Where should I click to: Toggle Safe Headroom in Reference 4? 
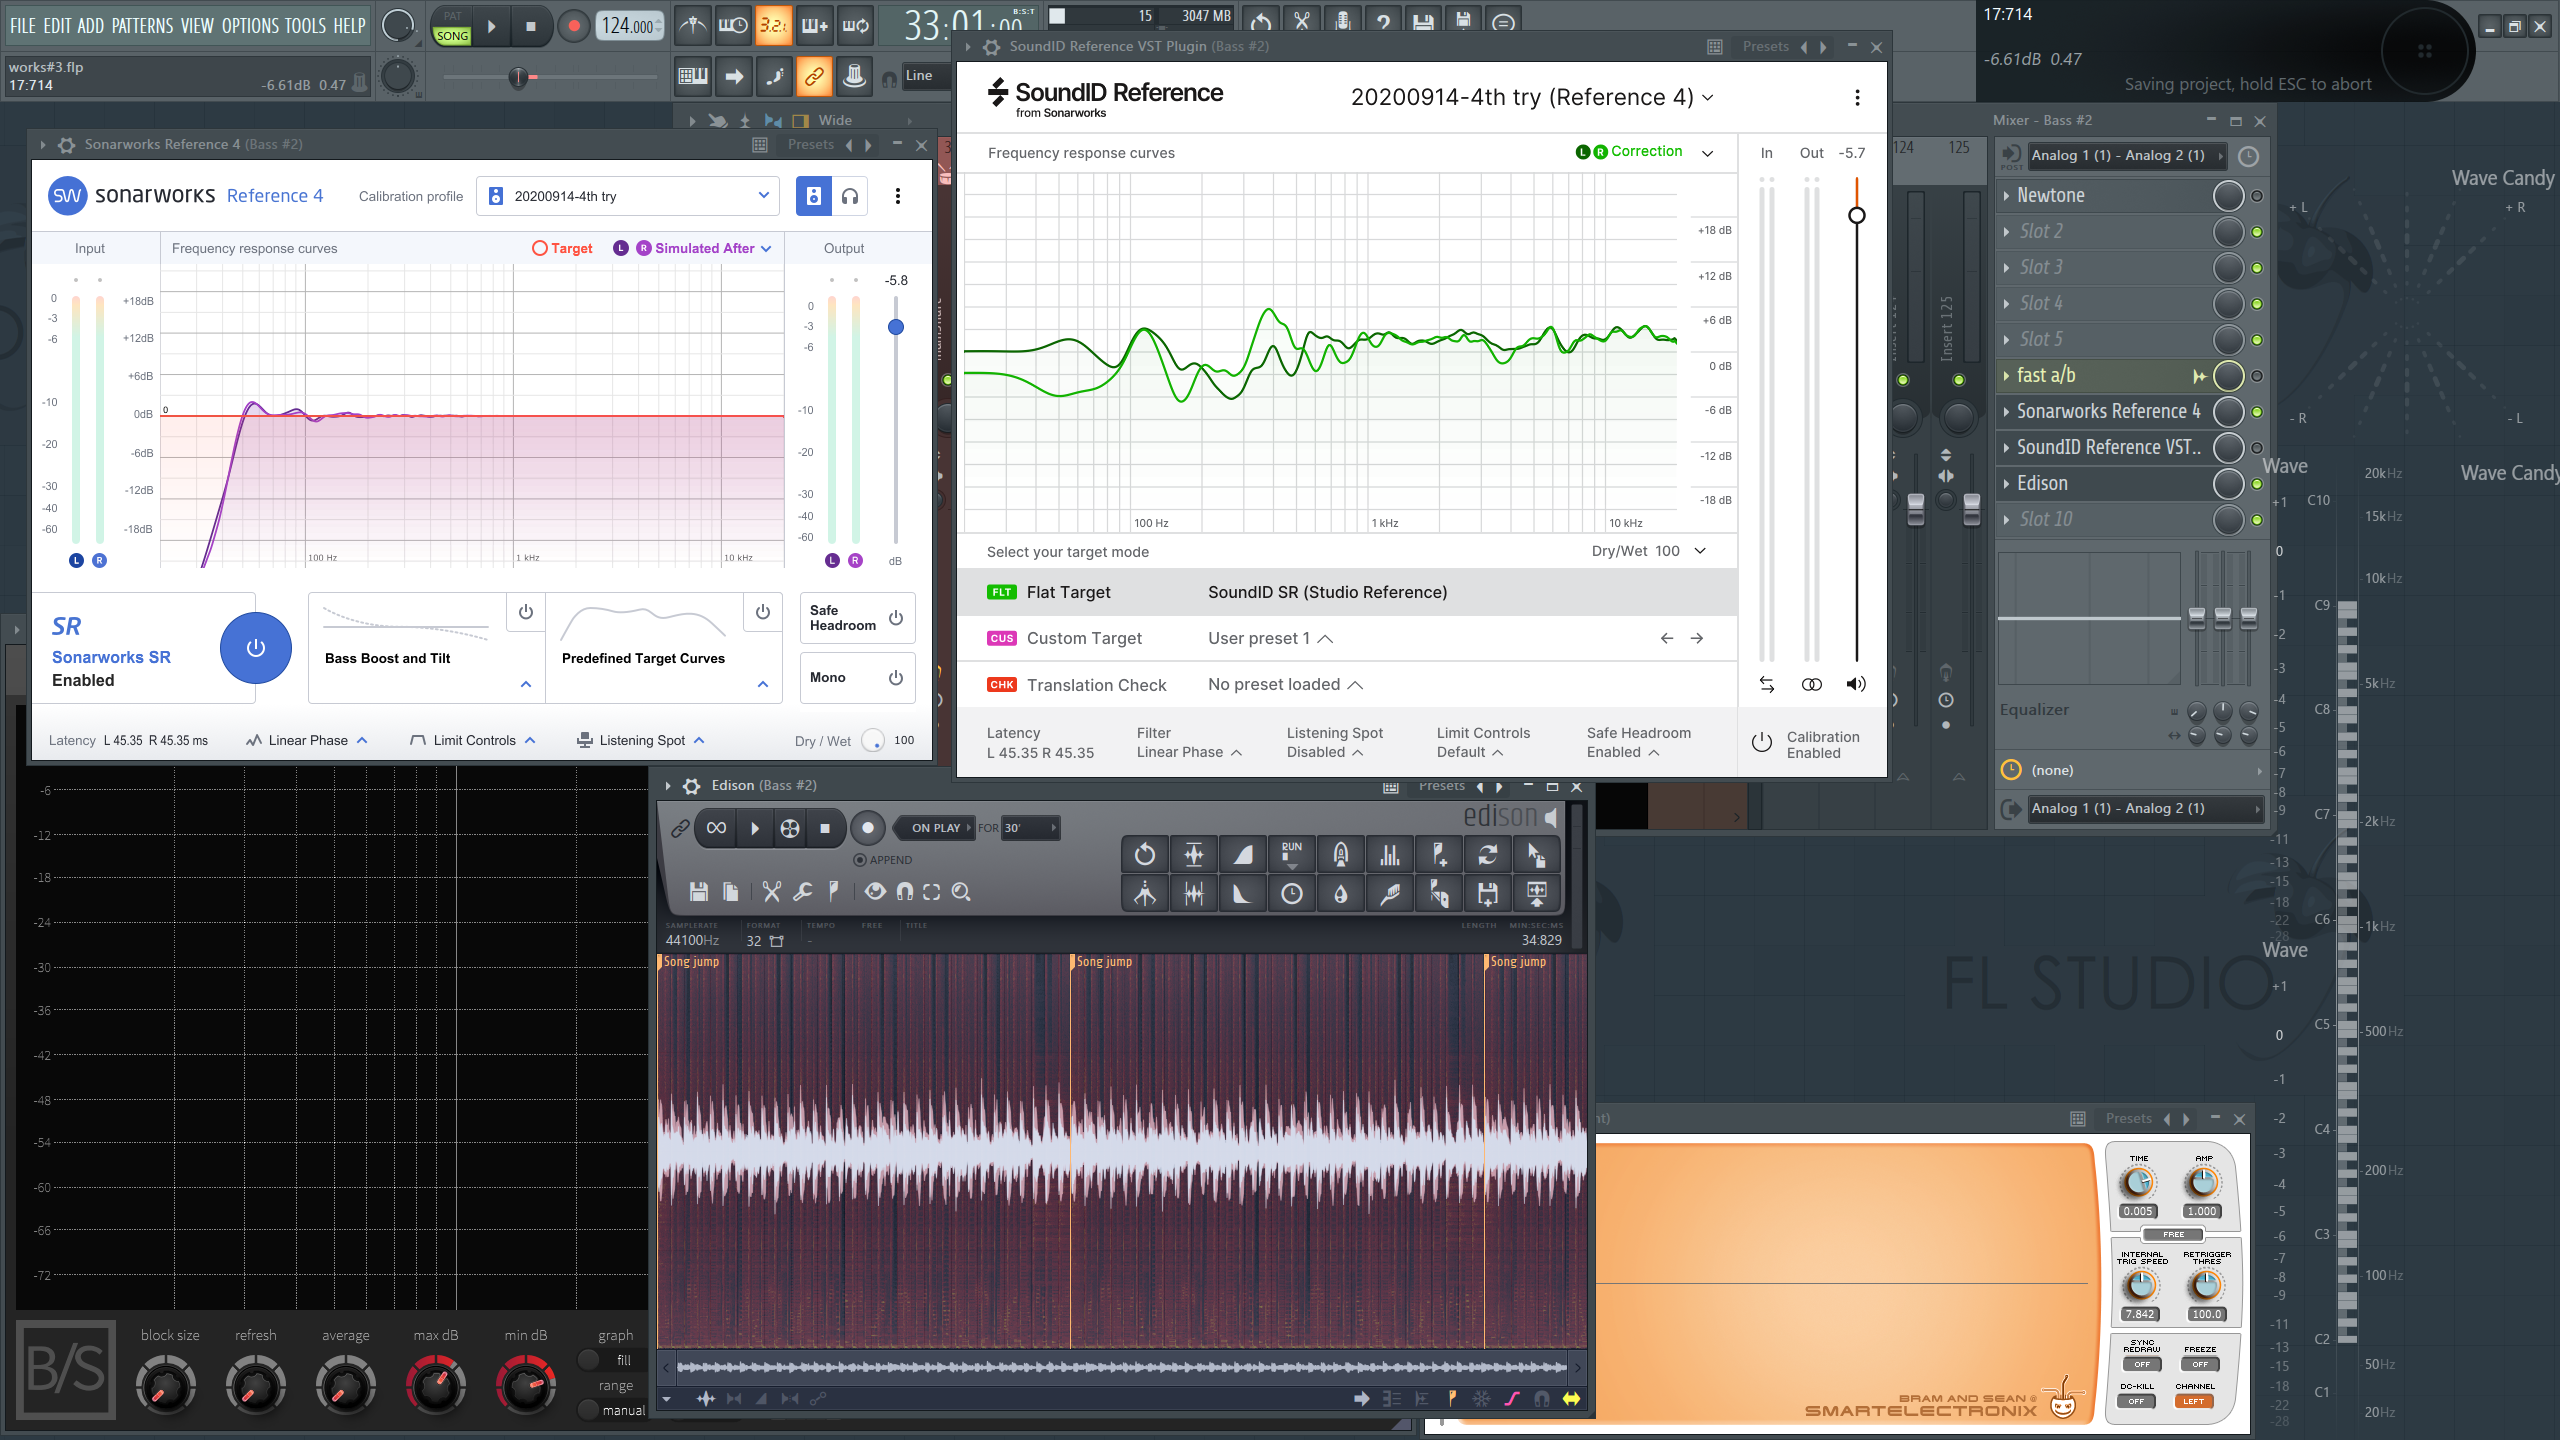point(896,618)
